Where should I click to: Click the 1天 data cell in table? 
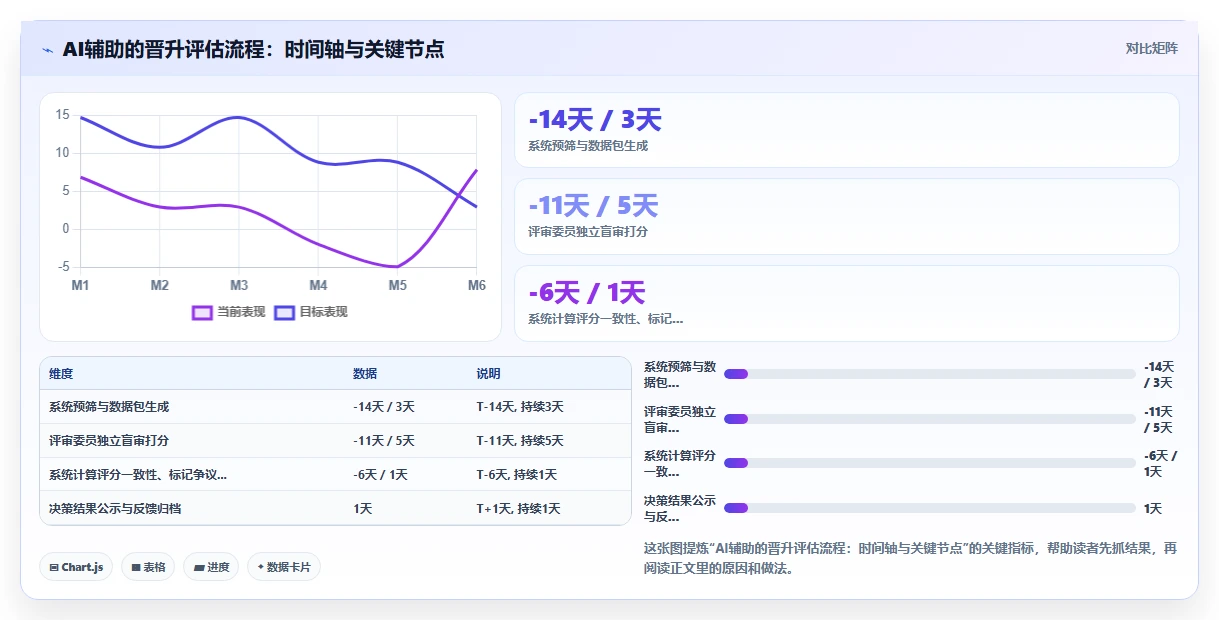[363, 509]
